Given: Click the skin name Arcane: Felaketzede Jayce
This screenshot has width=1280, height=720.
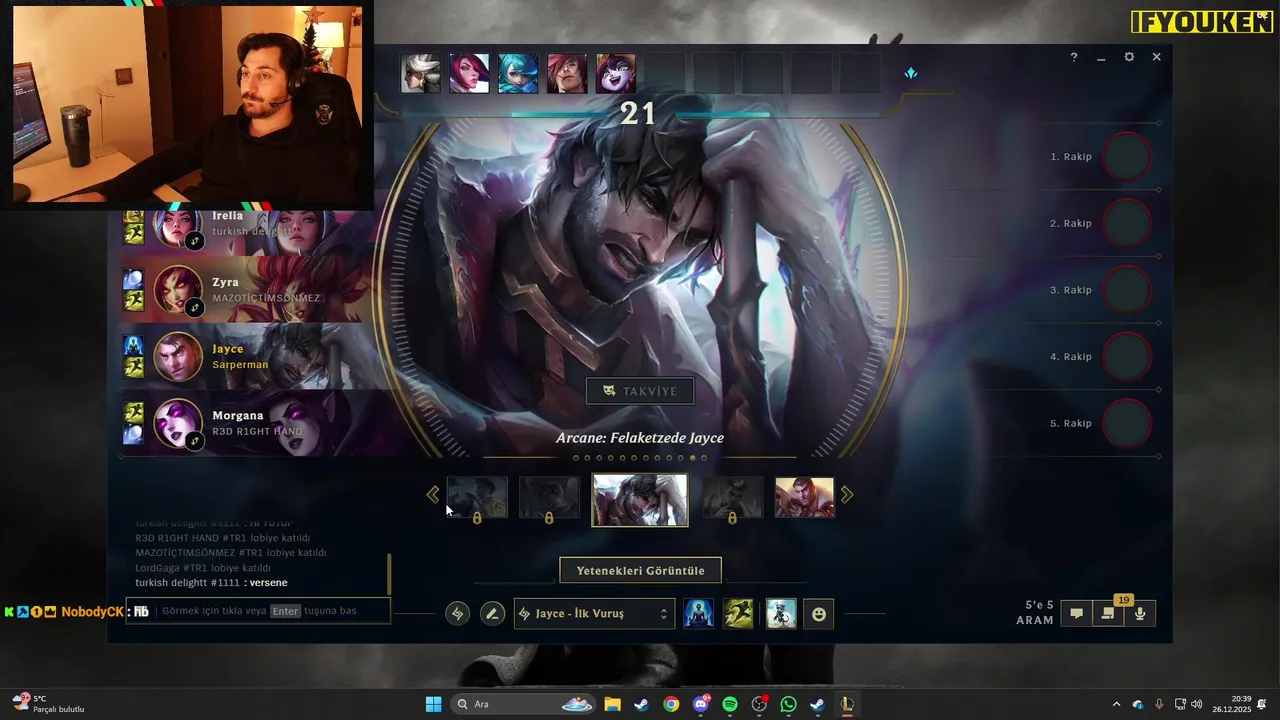Looking at the screenshot, I should 640,438.
